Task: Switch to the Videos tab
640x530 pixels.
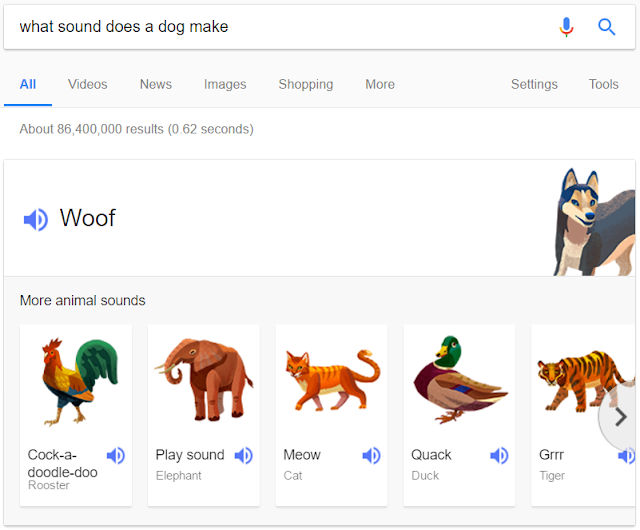Action: pos(87,84)
